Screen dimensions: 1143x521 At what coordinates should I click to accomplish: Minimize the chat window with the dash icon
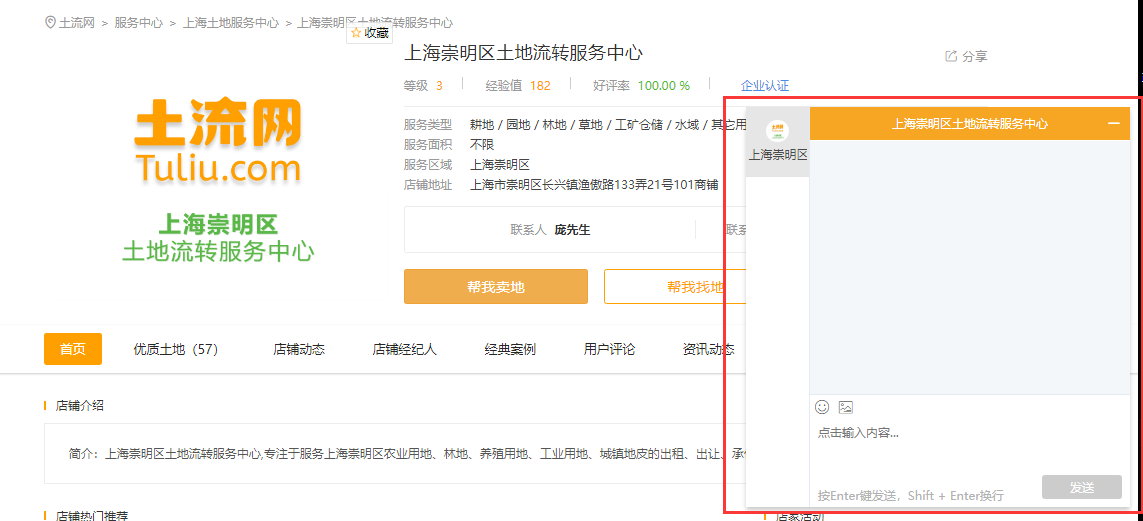tap(1113, 123)
